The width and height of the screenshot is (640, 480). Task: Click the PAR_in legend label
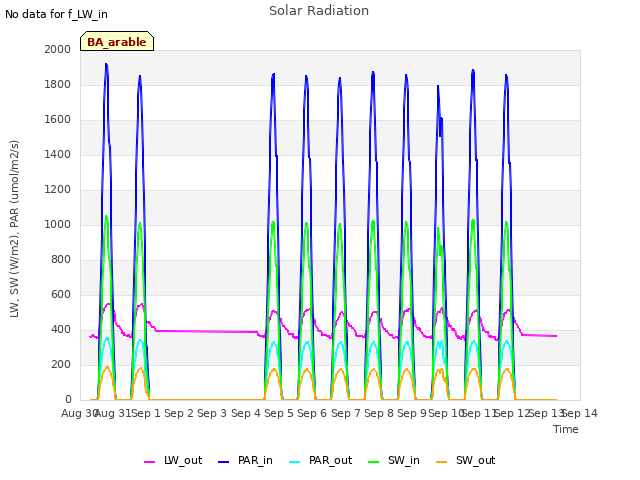(x=255, y=460)
